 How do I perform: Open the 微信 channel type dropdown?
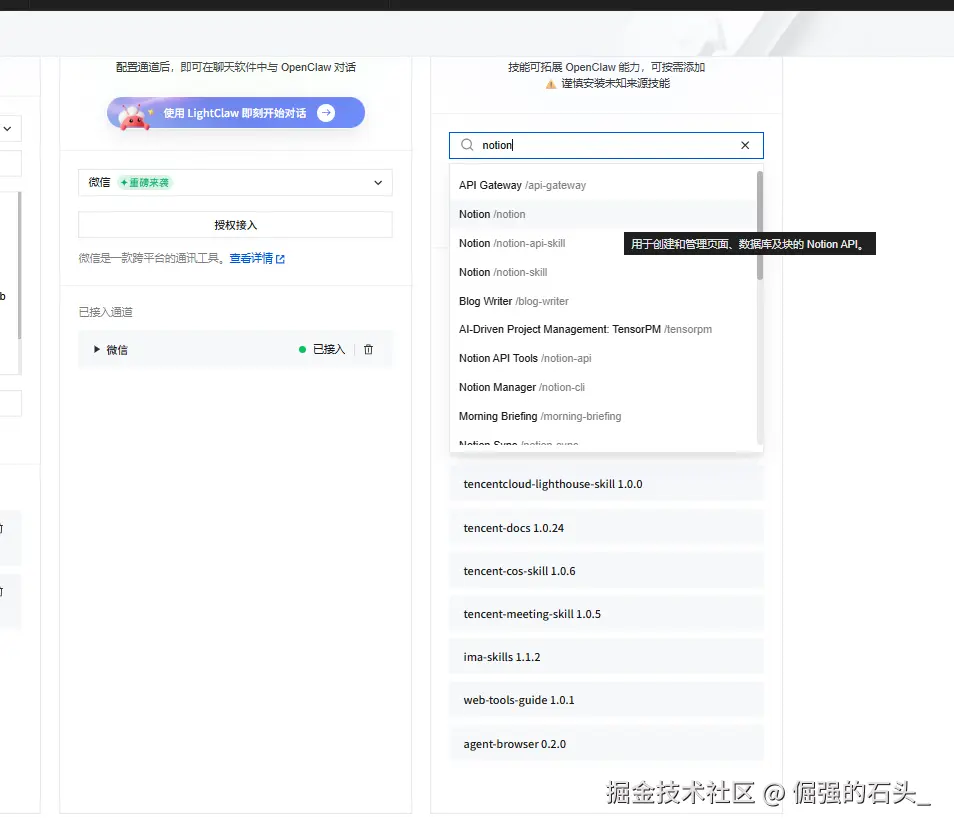235,183
